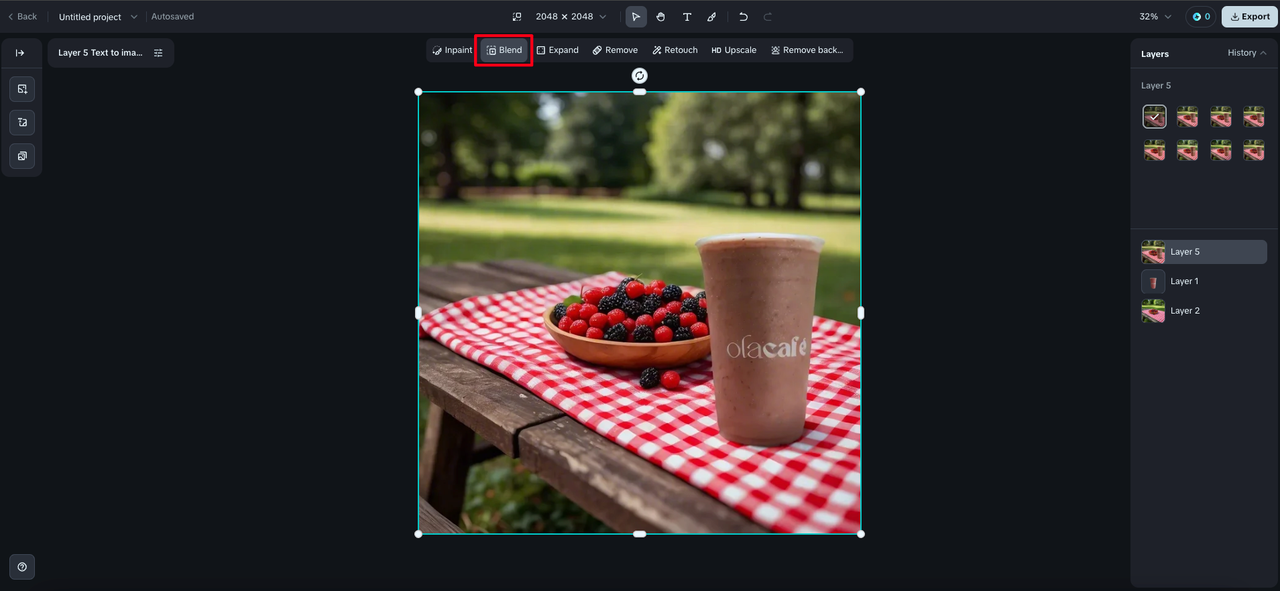Click the Layer 1 cup thumbnail
This screenshot has height=591, width=1280.
click(x=1153, y=281)
